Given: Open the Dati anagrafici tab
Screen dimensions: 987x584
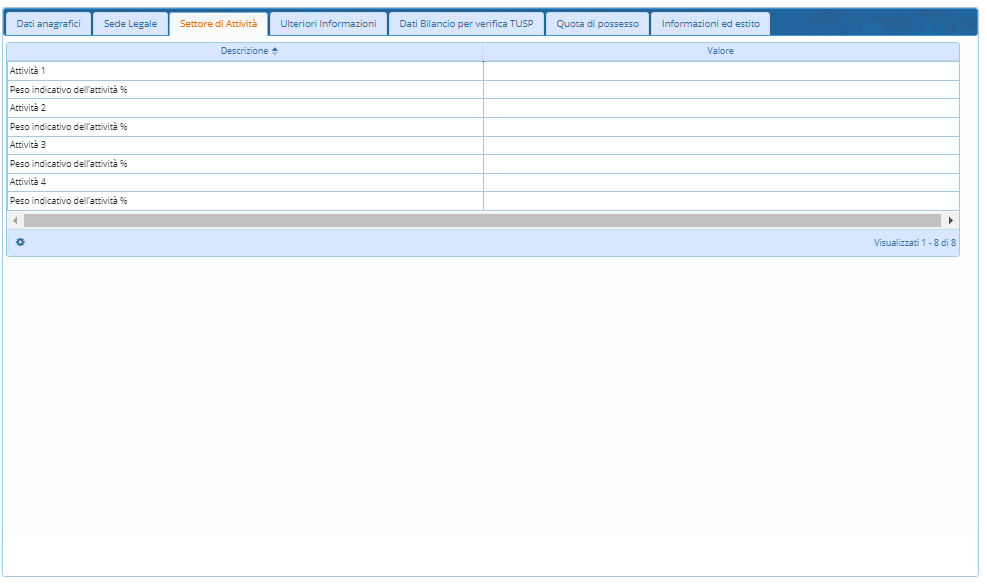Looking at the screenshot, I should point(49,24).
